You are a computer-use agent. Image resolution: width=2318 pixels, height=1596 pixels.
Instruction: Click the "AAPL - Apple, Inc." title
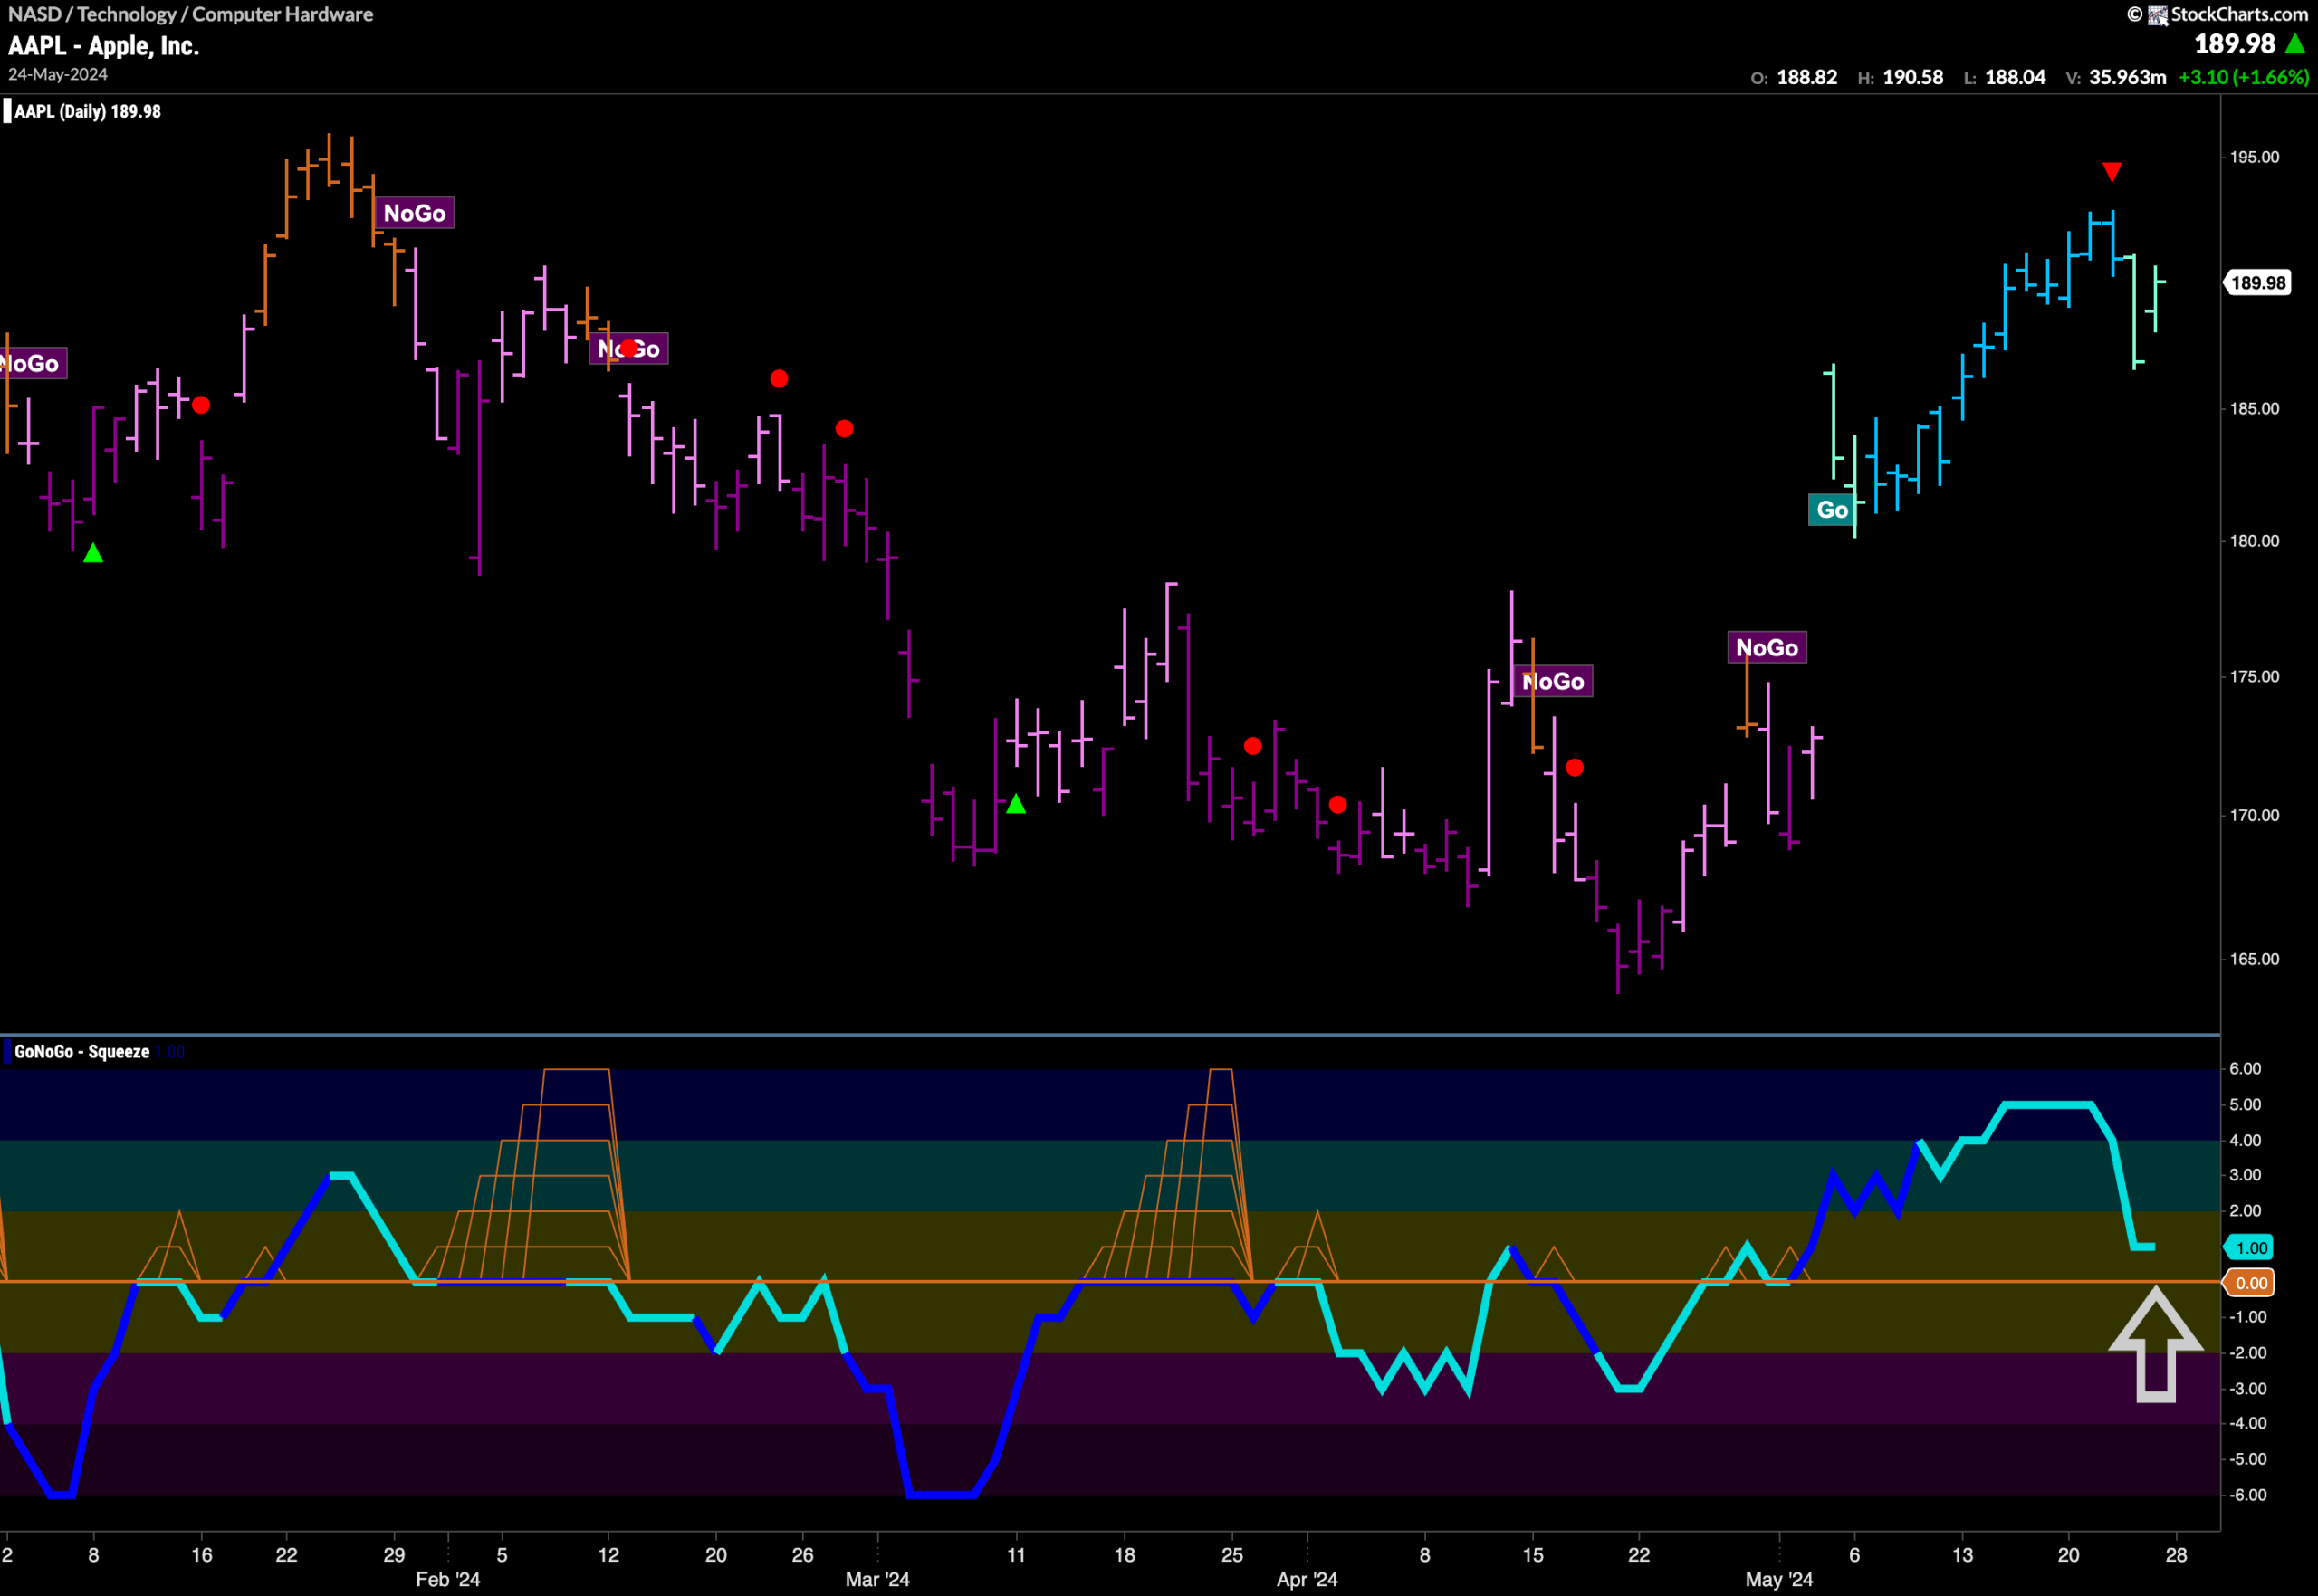[x=104, y=46]
